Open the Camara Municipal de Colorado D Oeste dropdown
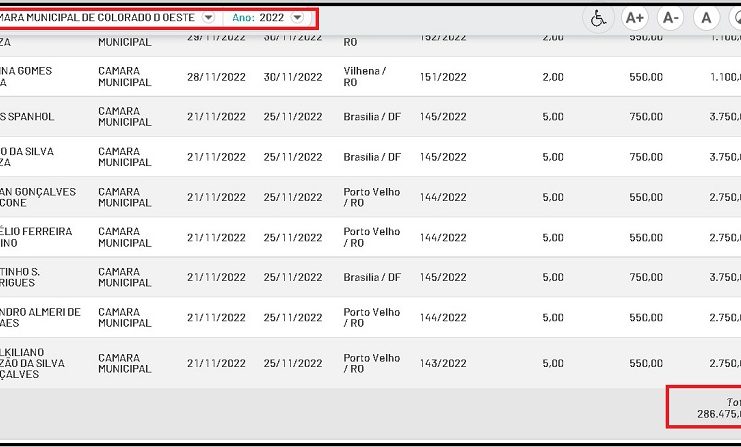The height and width of the screenshot is (447, 741). click(207, 18)
